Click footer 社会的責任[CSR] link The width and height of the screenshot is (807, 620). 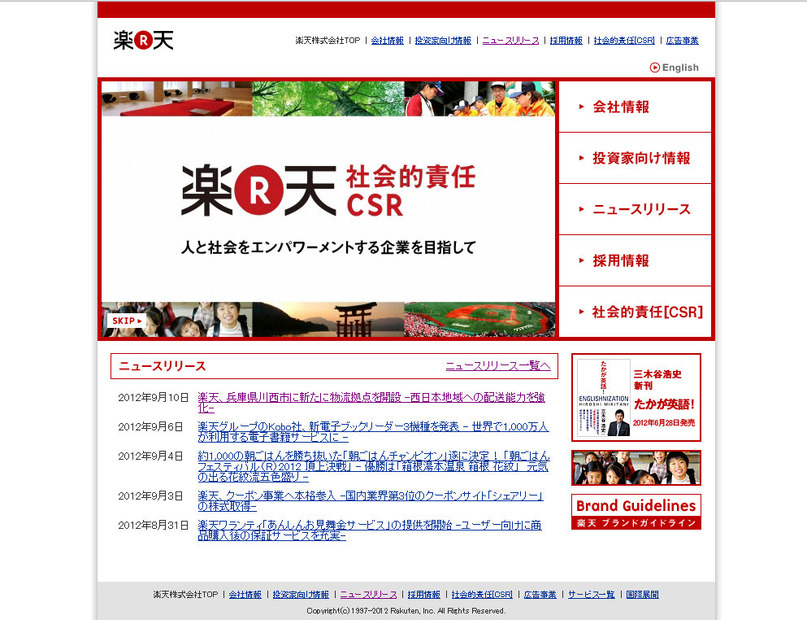click(482, 594)
